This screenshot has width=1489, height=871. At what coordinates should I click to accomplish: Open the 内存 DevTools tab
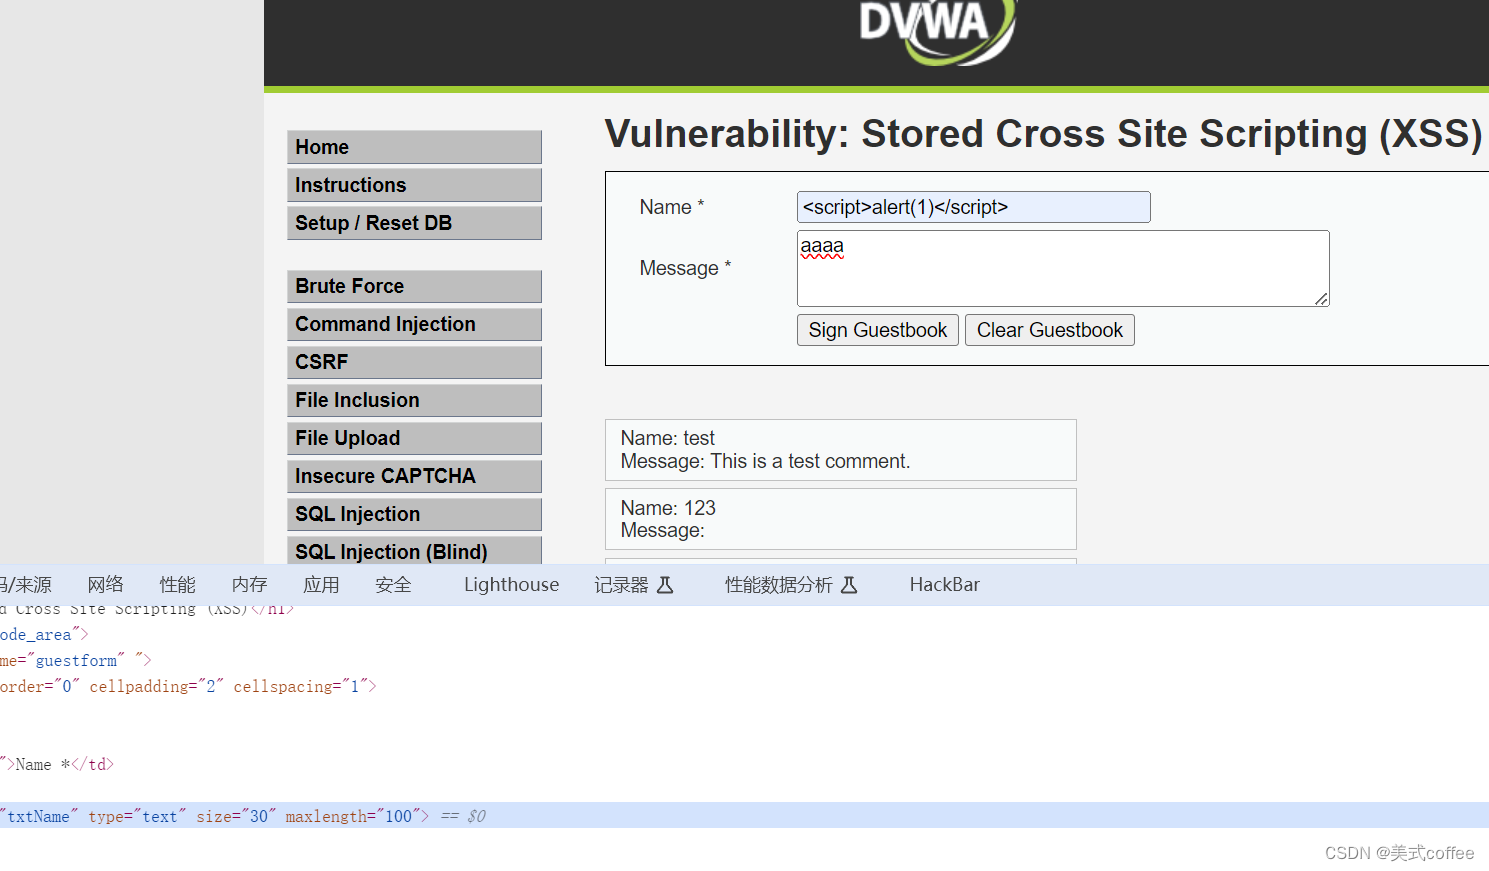pyautogui.click(x=249, y=585)
